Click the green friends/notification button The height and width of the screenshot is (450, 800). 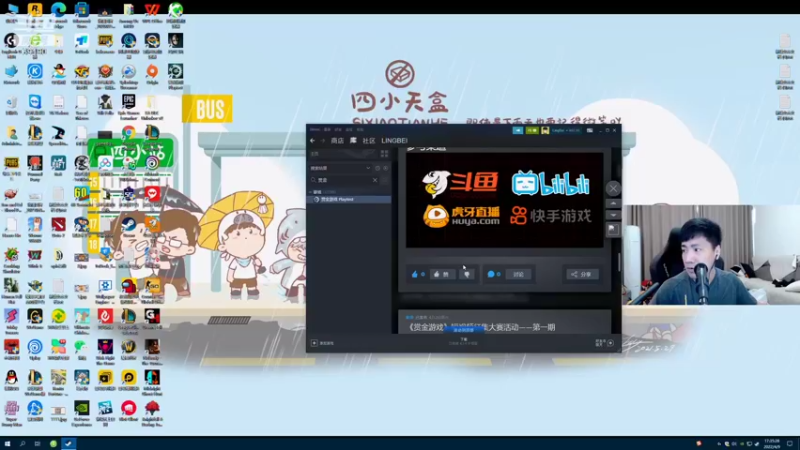tap(532, 131)
